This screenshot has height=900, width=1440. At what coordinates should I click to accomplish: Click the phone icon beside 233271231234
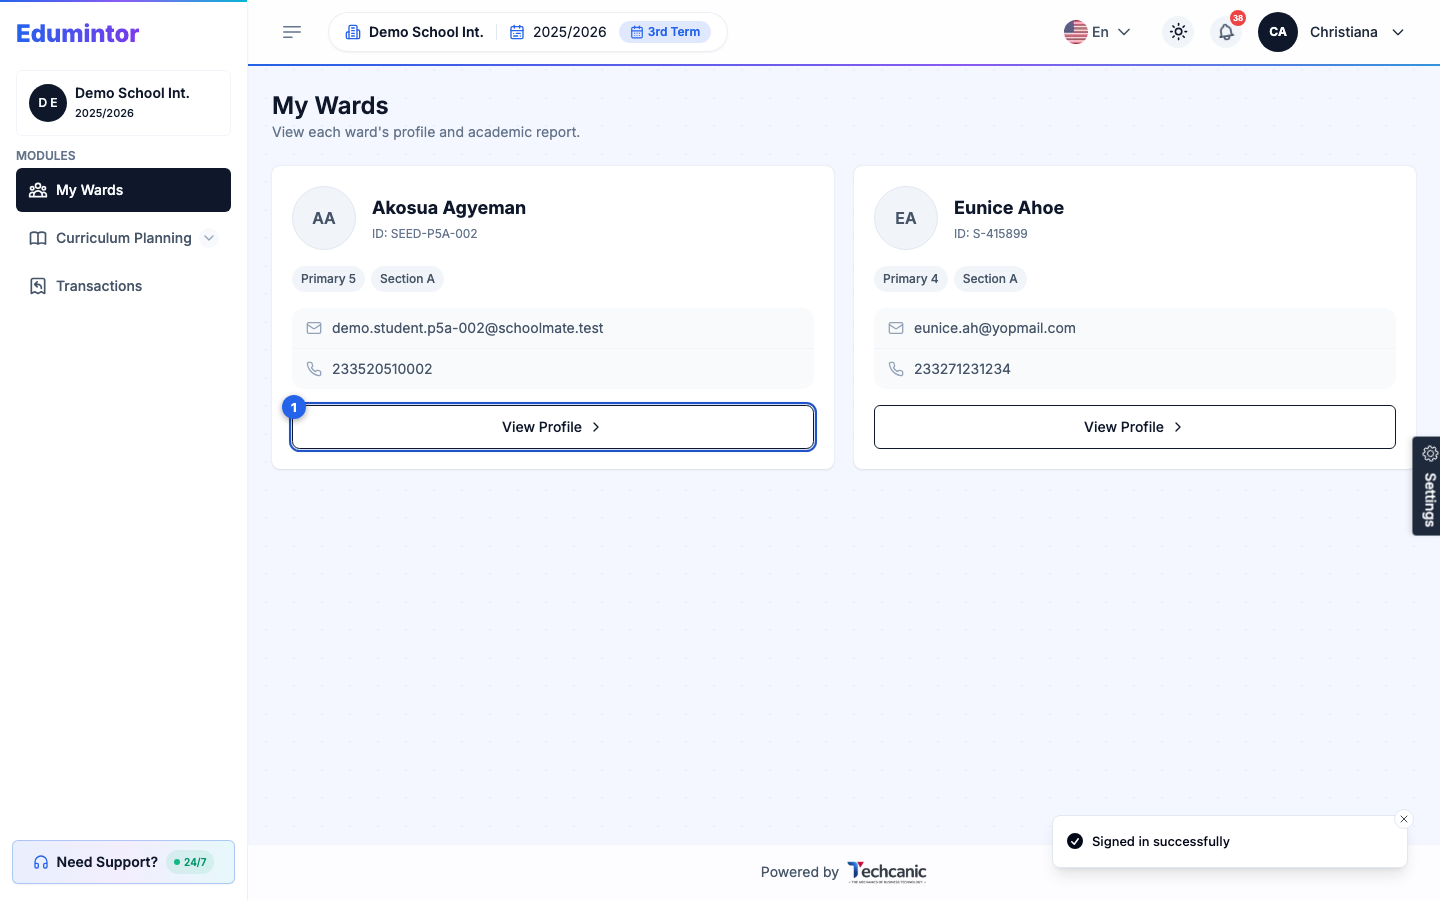point(896,369)
